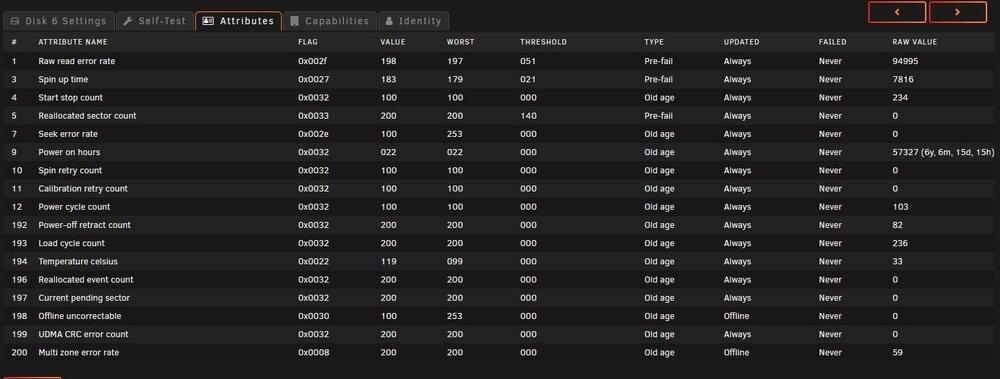The width and height of the screenshot is (1000, 379).
Task: Select the Power on hours row
Action: point(500,152)
